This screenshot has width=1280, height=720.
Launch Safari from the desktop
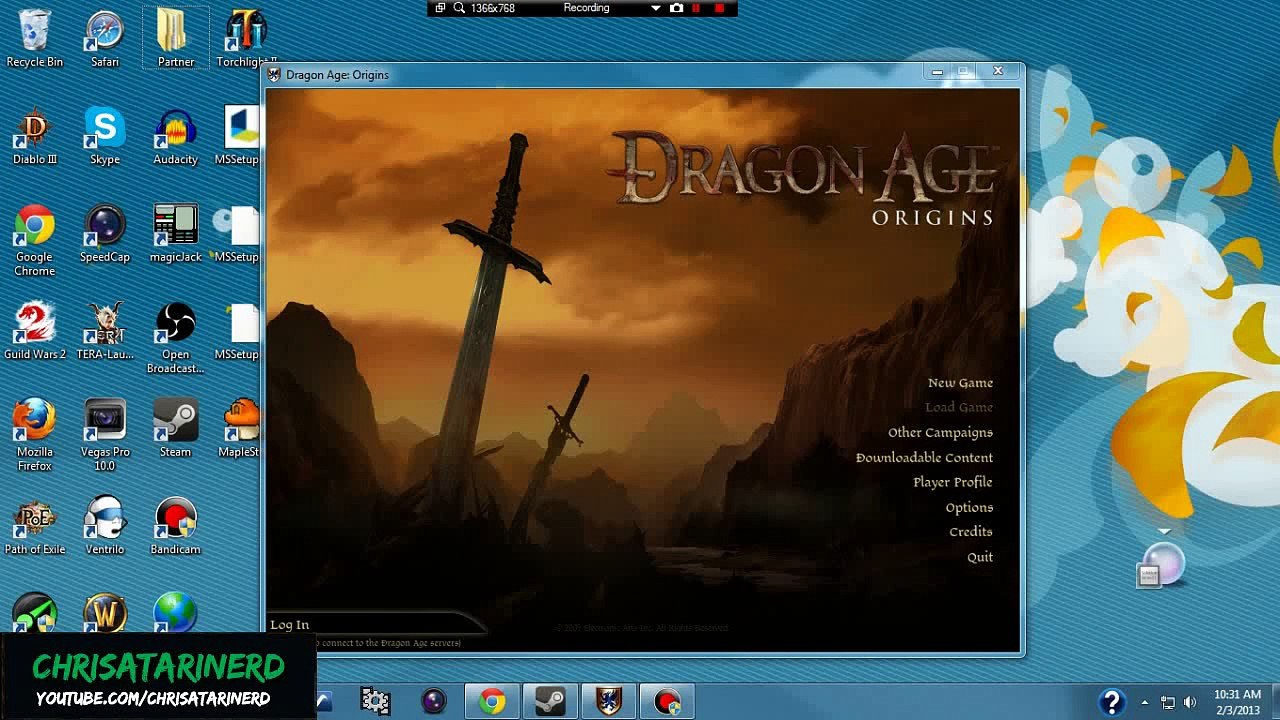tap(105, 40)
